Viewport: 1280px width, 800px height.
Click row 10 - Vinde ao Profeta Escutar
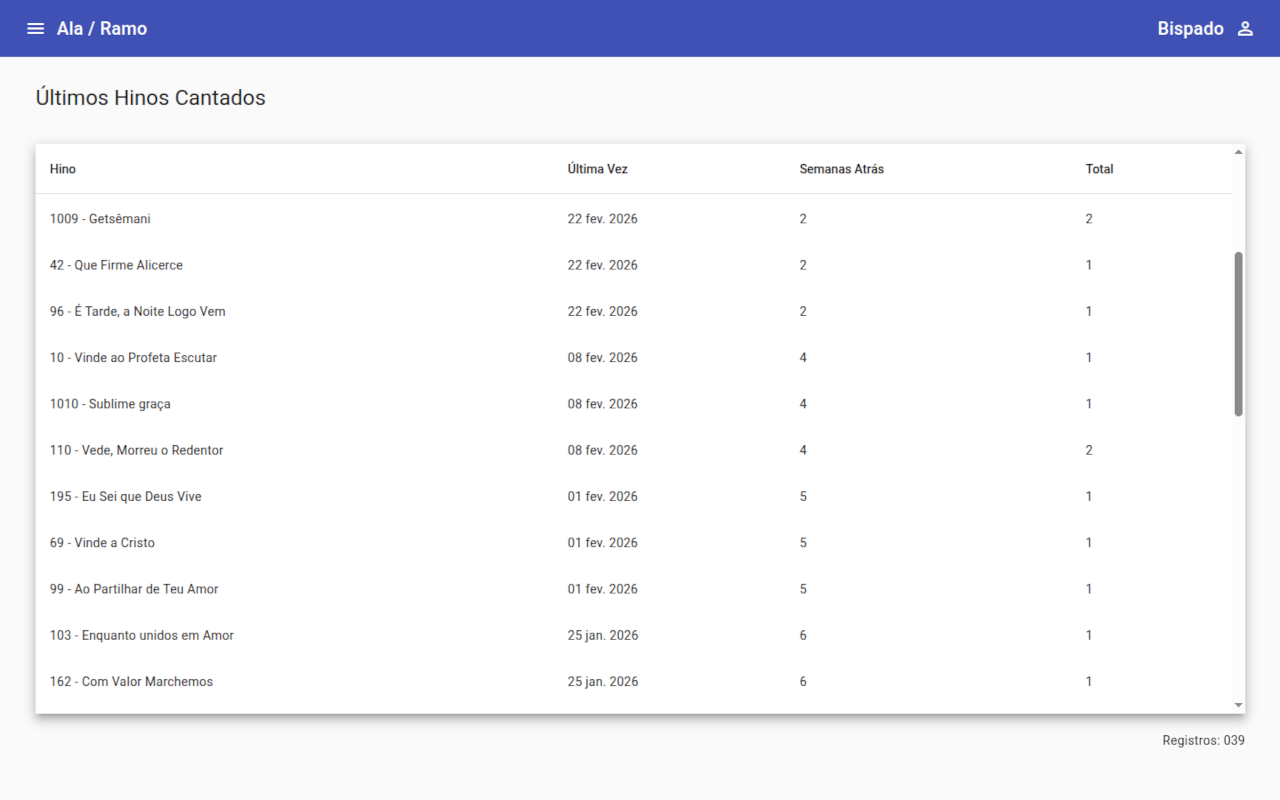pos(133,357)
